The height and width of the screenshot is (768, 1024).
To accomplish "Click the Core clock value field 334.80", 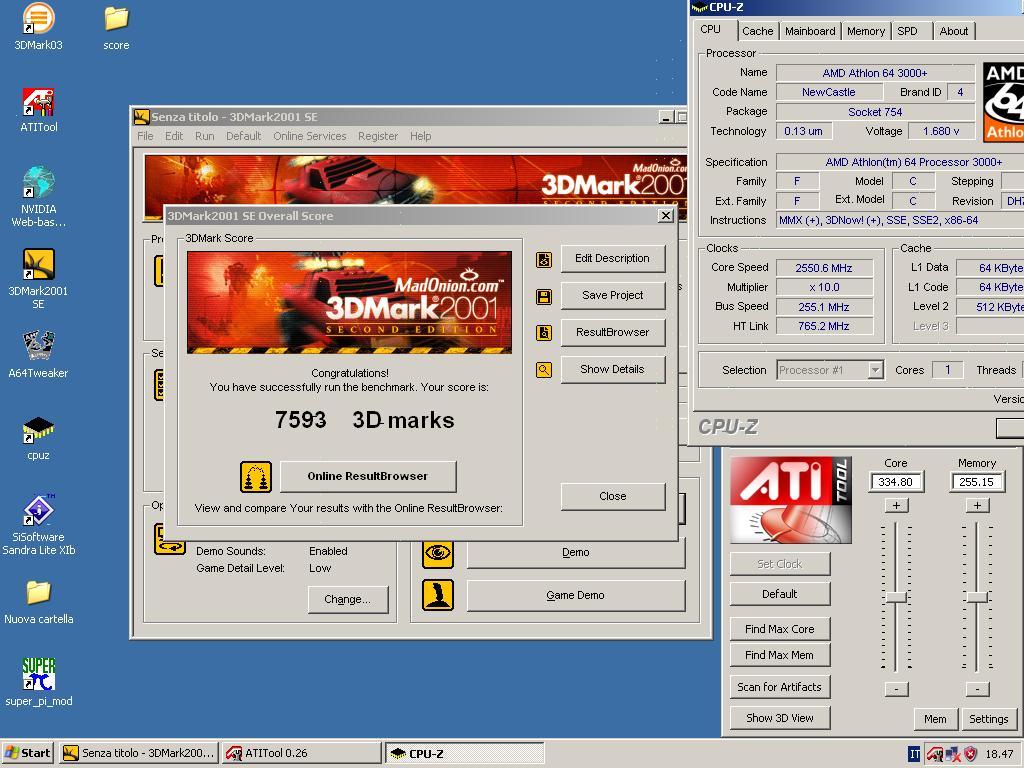I will 896,482.
